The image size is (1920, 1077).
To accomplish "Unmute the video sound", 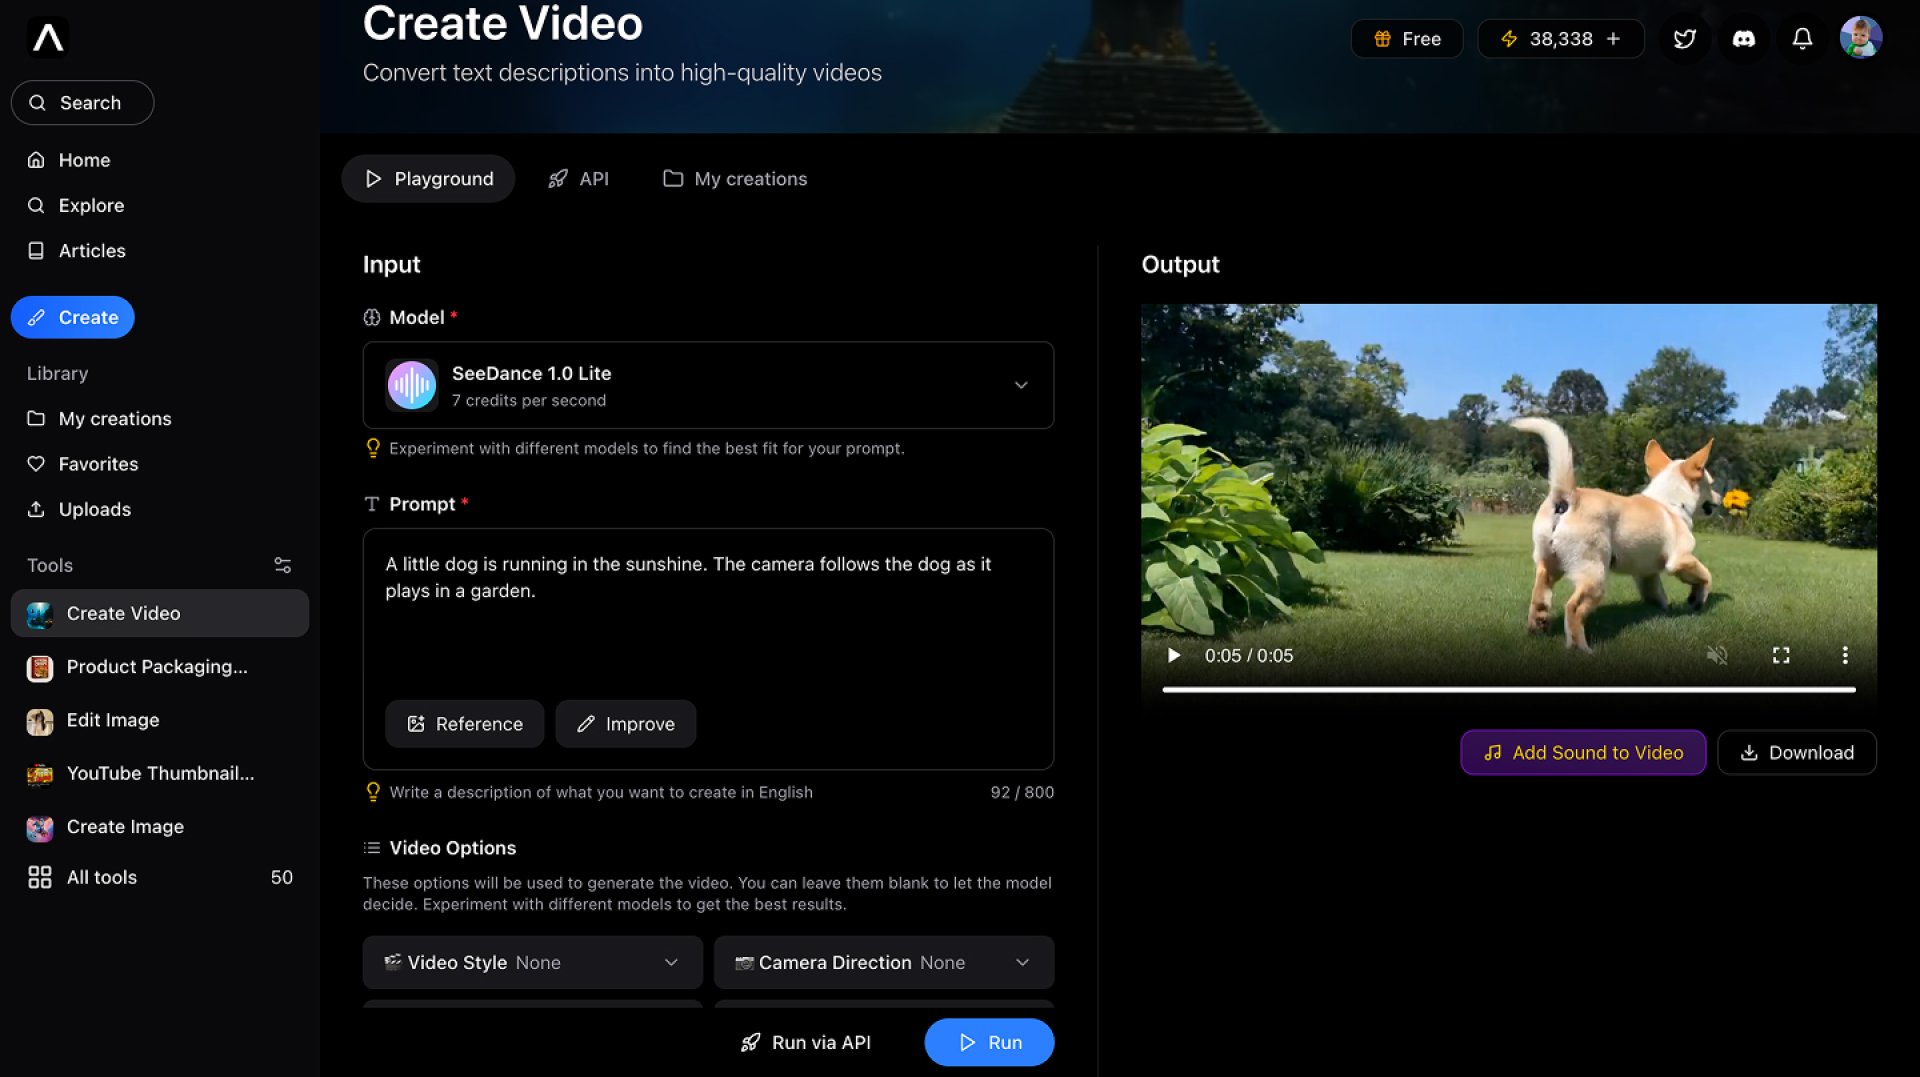I will 1717,655.
